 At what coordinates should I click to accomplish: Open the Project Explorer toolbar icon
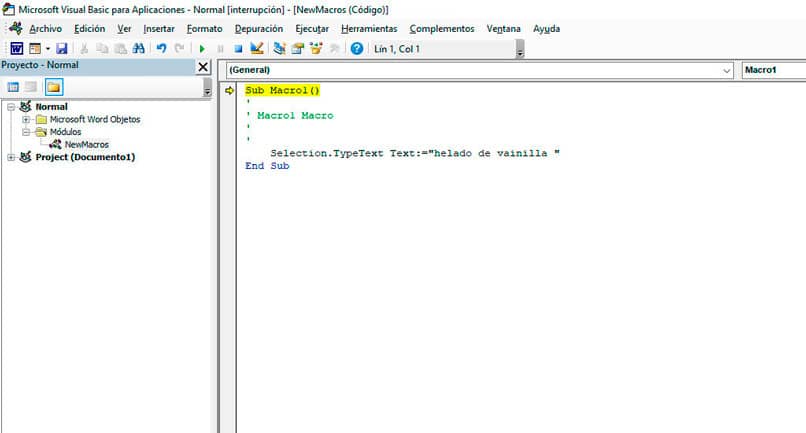pos(279,48)
